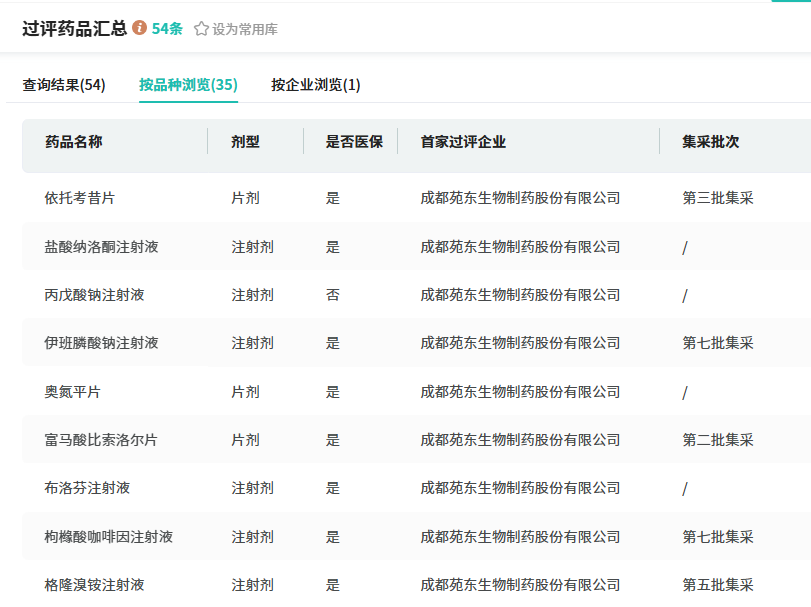Viewport: 811px width, 607px height.
Task: Open the 枸橼酸咖啡因注射液 entry
Action: point(108,537)
